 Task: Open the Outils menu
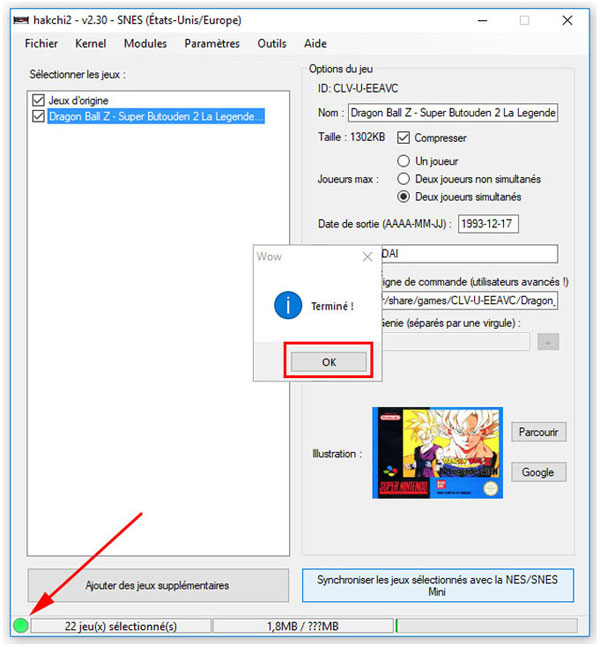click(x=271, y=43)
